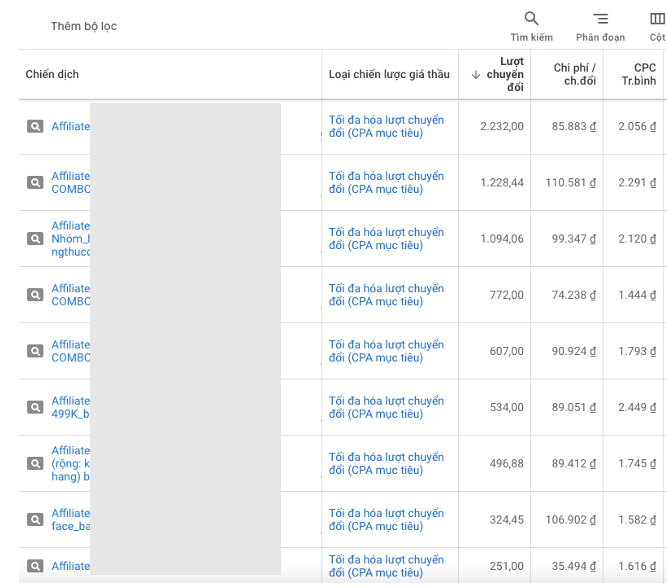Click the search campaign icon in 251,00 row

[35, 566]
